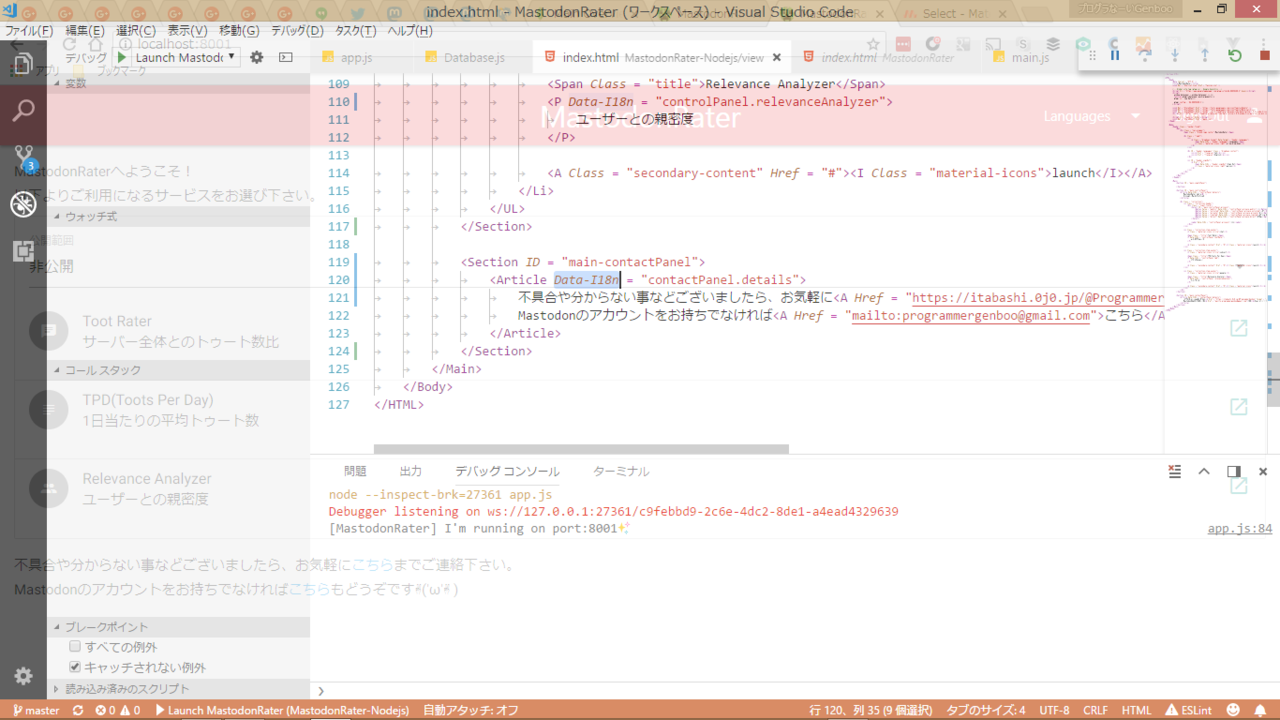Image resolution: width=1280 pixels, height=720 pixels.
Task: Open the デバッグ(D) menu
Action: (297, 31)
